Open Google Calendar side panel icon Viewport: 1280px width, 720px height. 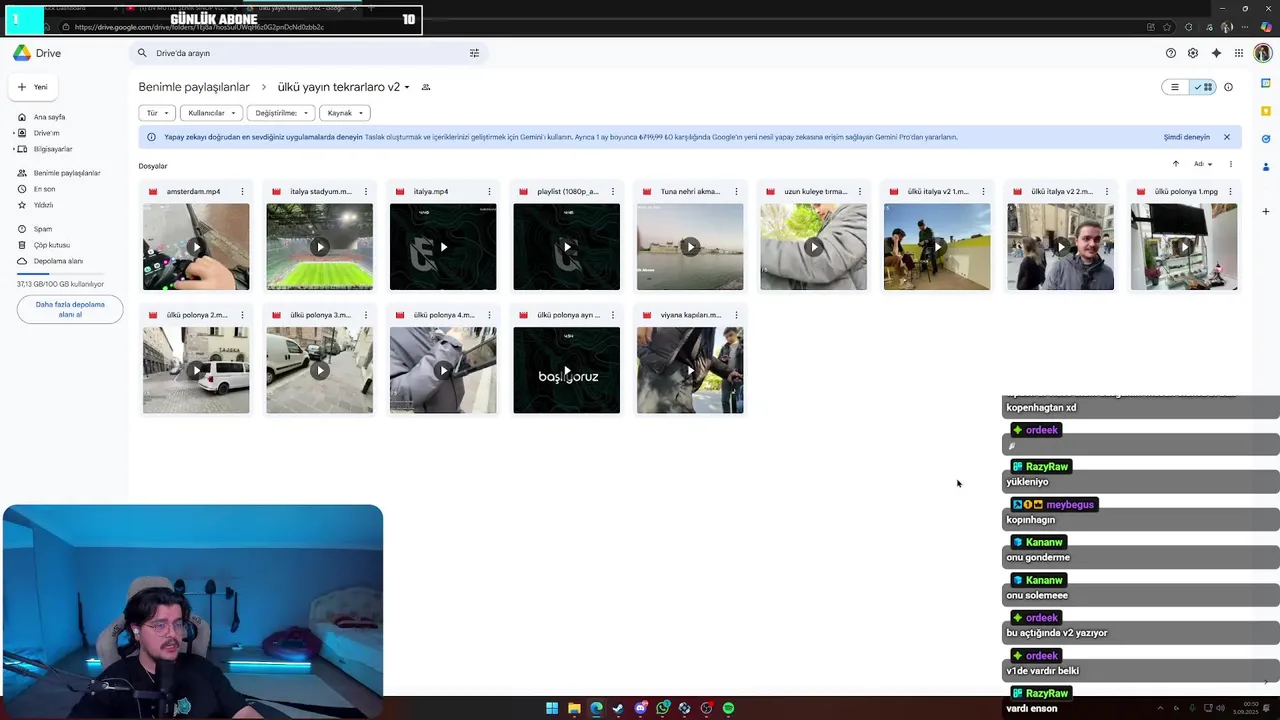click(x=1266, y=83)
